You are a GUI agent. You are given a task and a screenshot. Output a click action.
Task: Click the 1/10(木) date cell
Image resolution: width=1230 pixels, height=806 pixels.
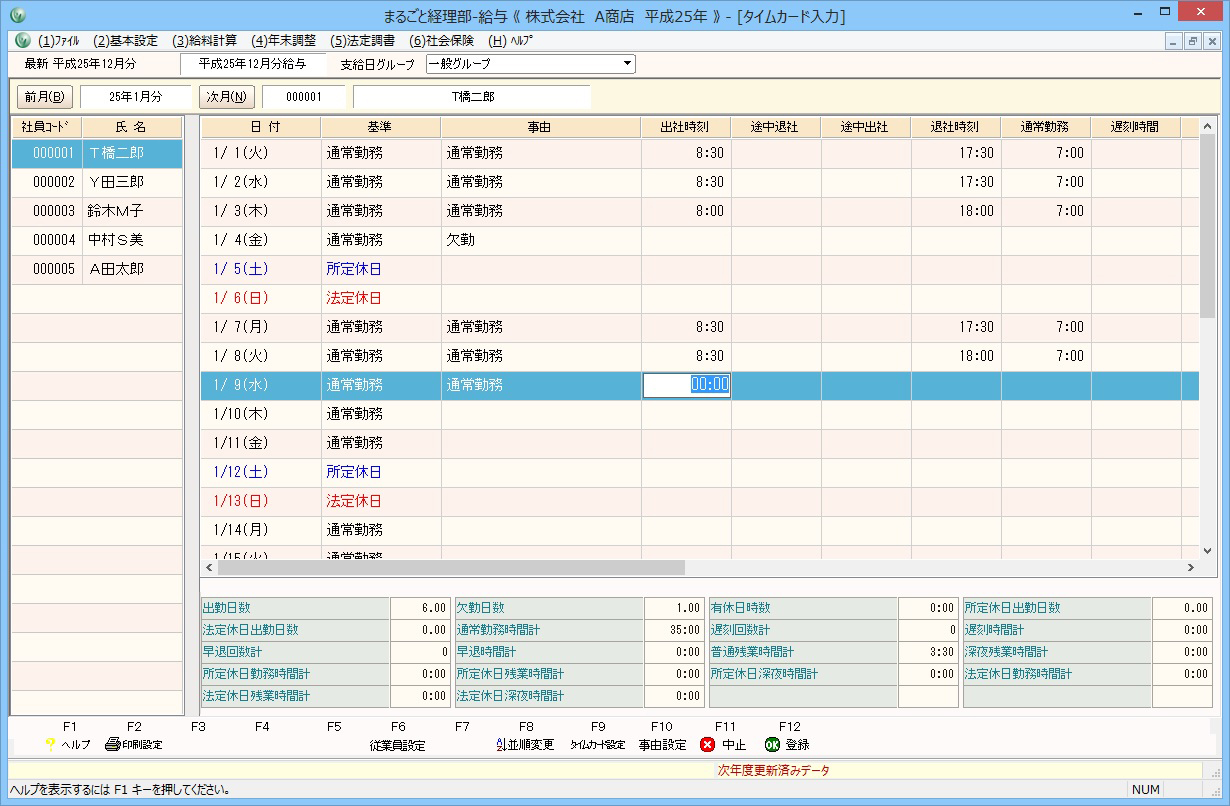tap(261, 414)
